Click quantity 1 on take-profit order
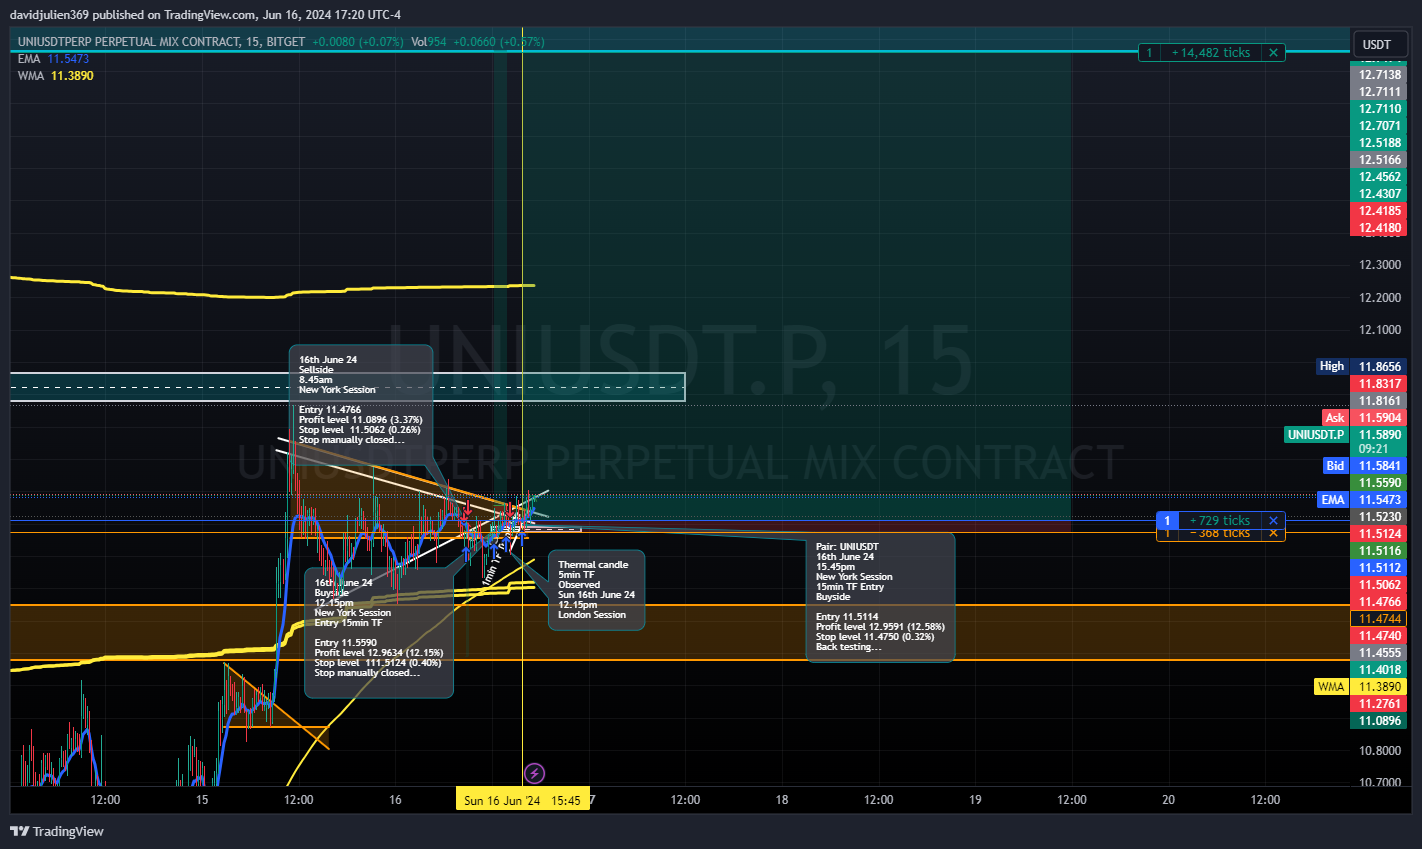The height and width of the screenshot is (849, 1422). tap(1149, 53)
